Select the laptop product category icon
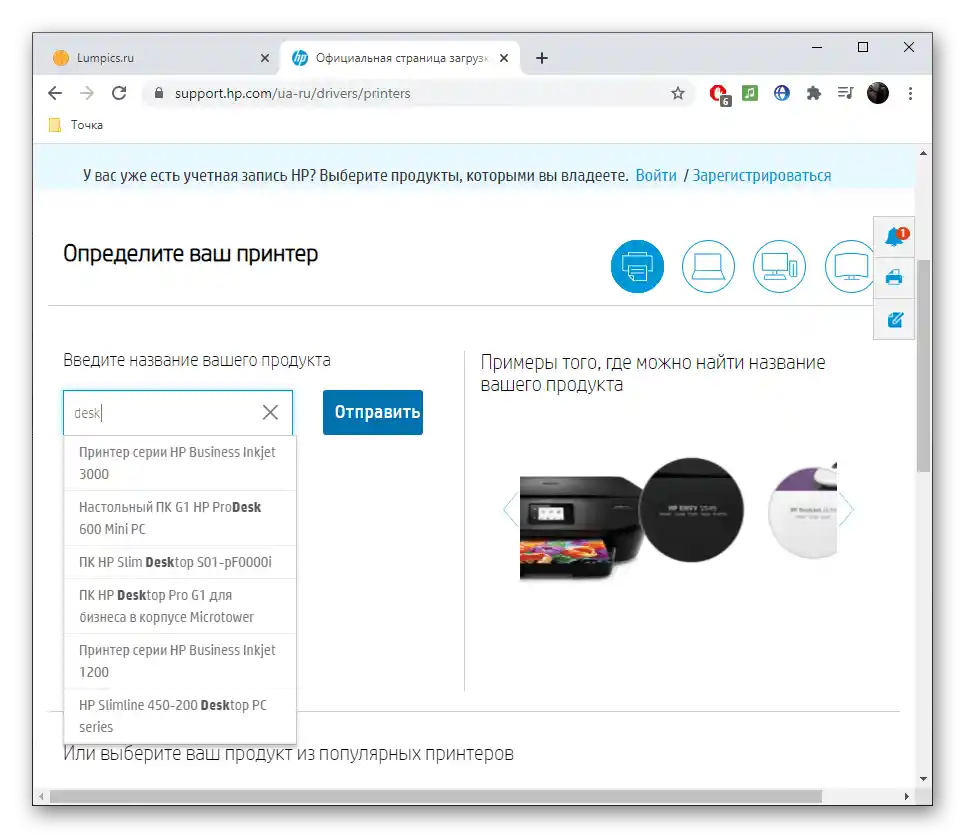Viewport: 965px width, 838px height. pos(708,266)
